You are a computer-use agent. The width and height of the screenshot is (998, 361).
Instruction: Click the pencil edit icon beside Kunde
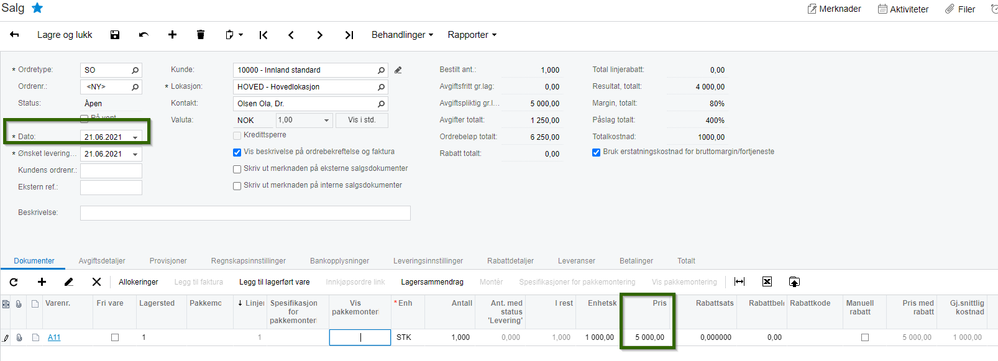tap(398, 70)
